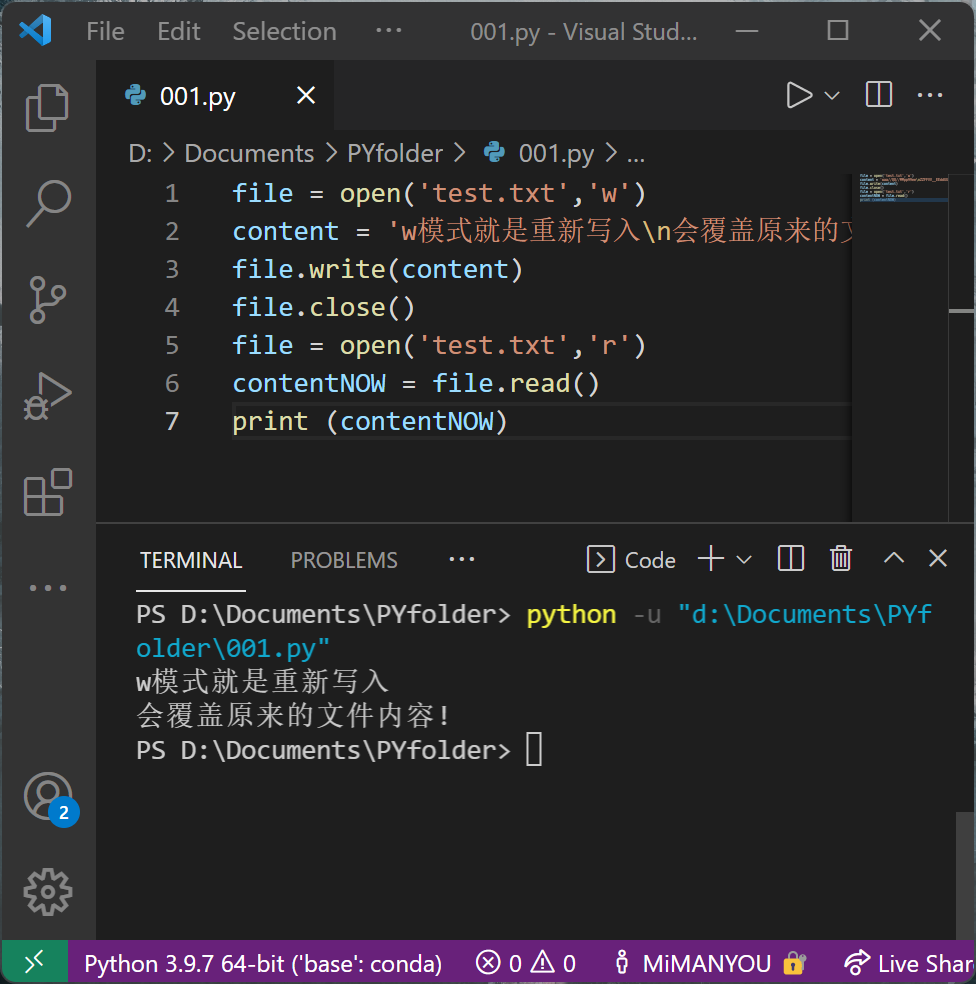Open the Search view icon

[x=47, y=203]
